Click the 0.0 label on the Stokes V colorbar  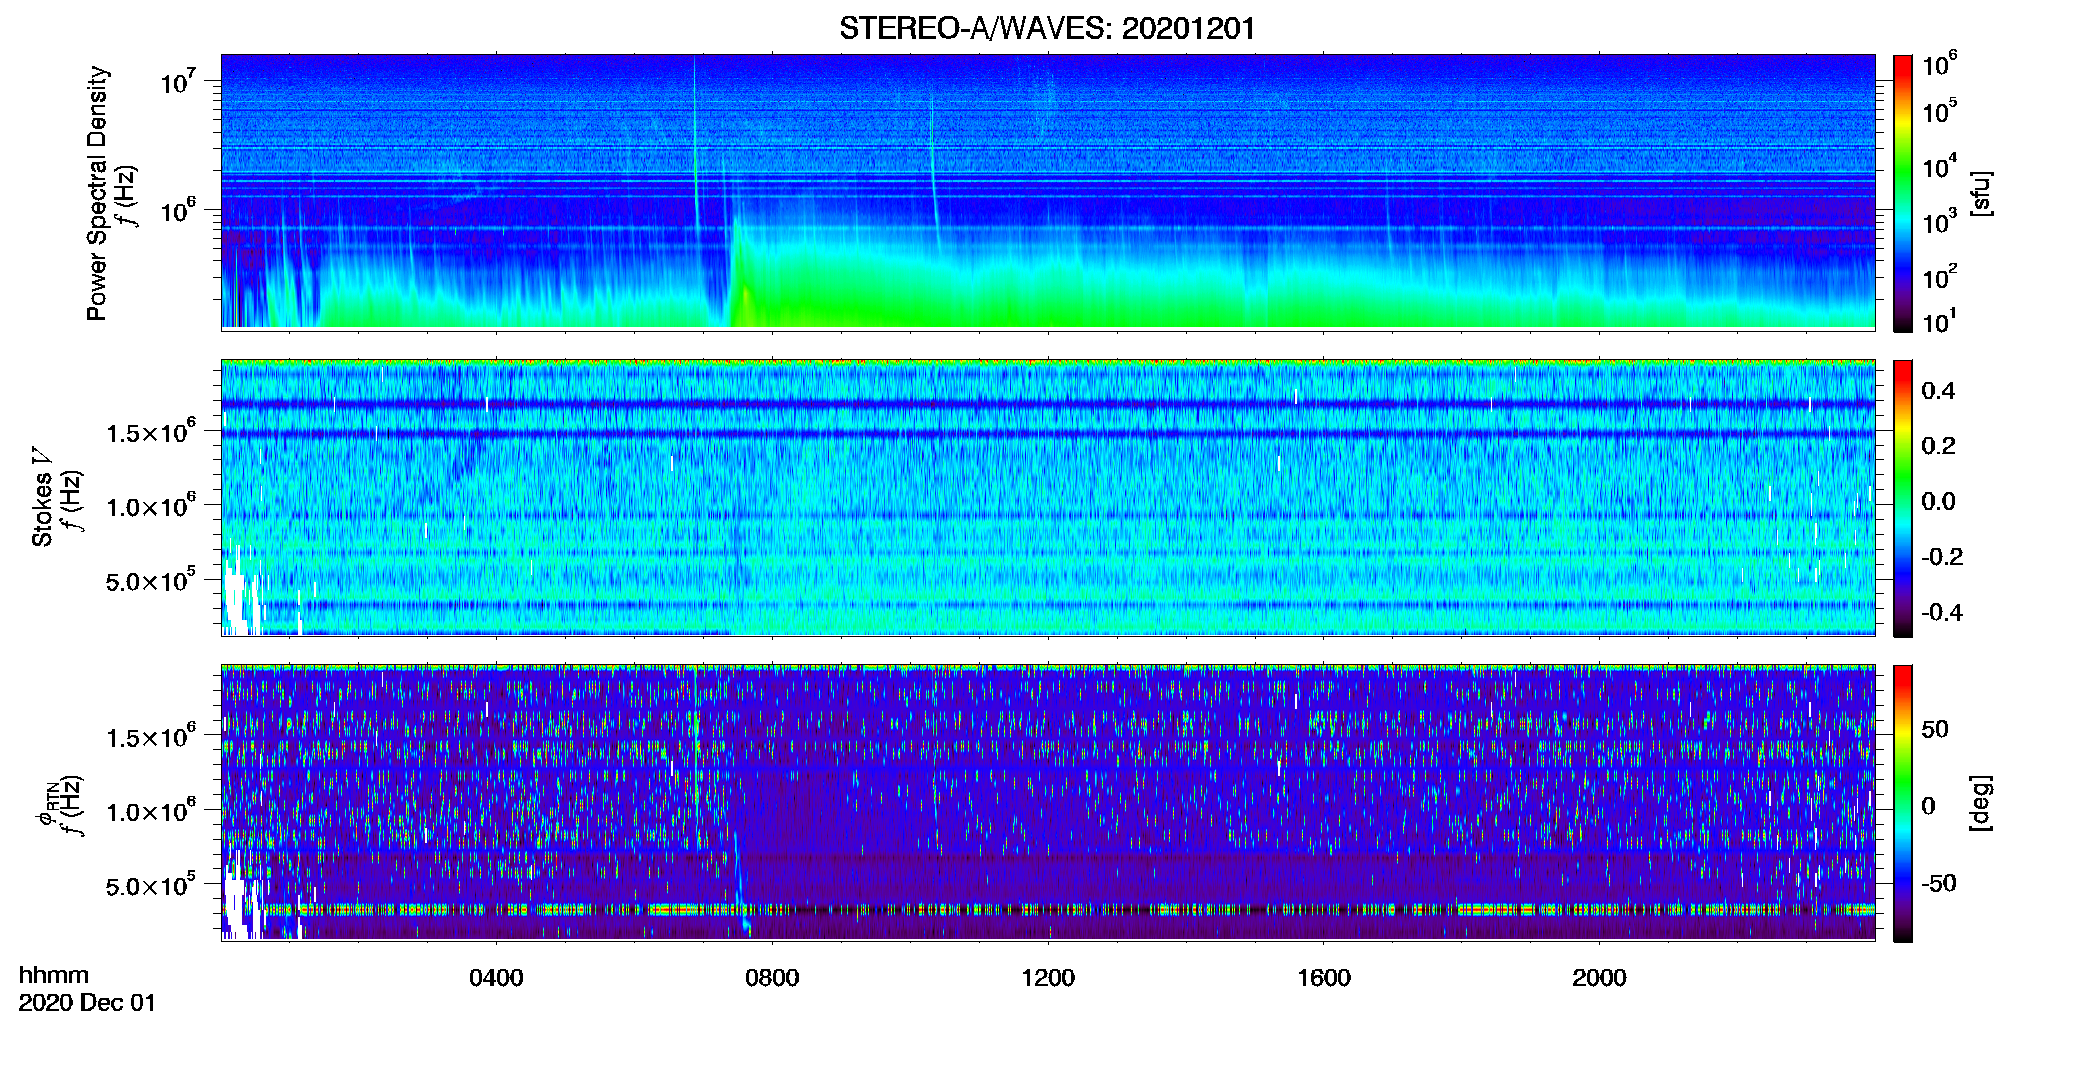click(1938, 502)
